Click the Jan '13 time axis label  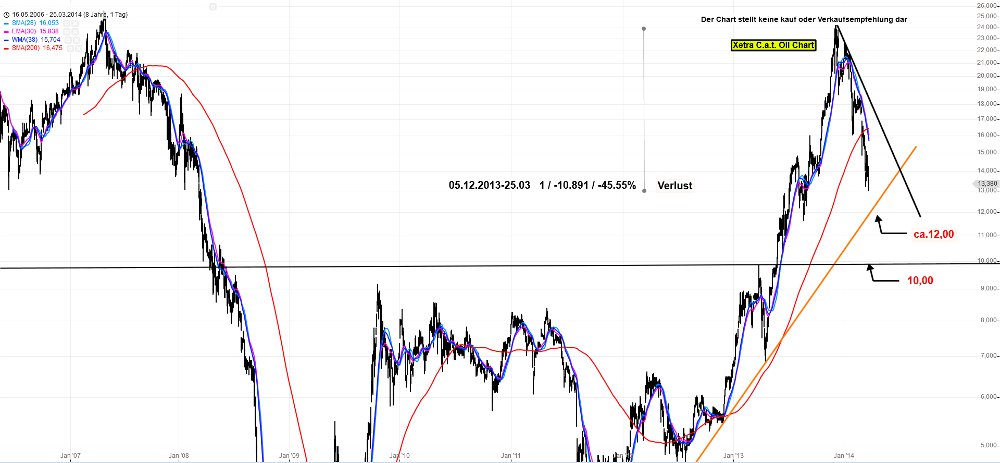click(x=733, y=455)
